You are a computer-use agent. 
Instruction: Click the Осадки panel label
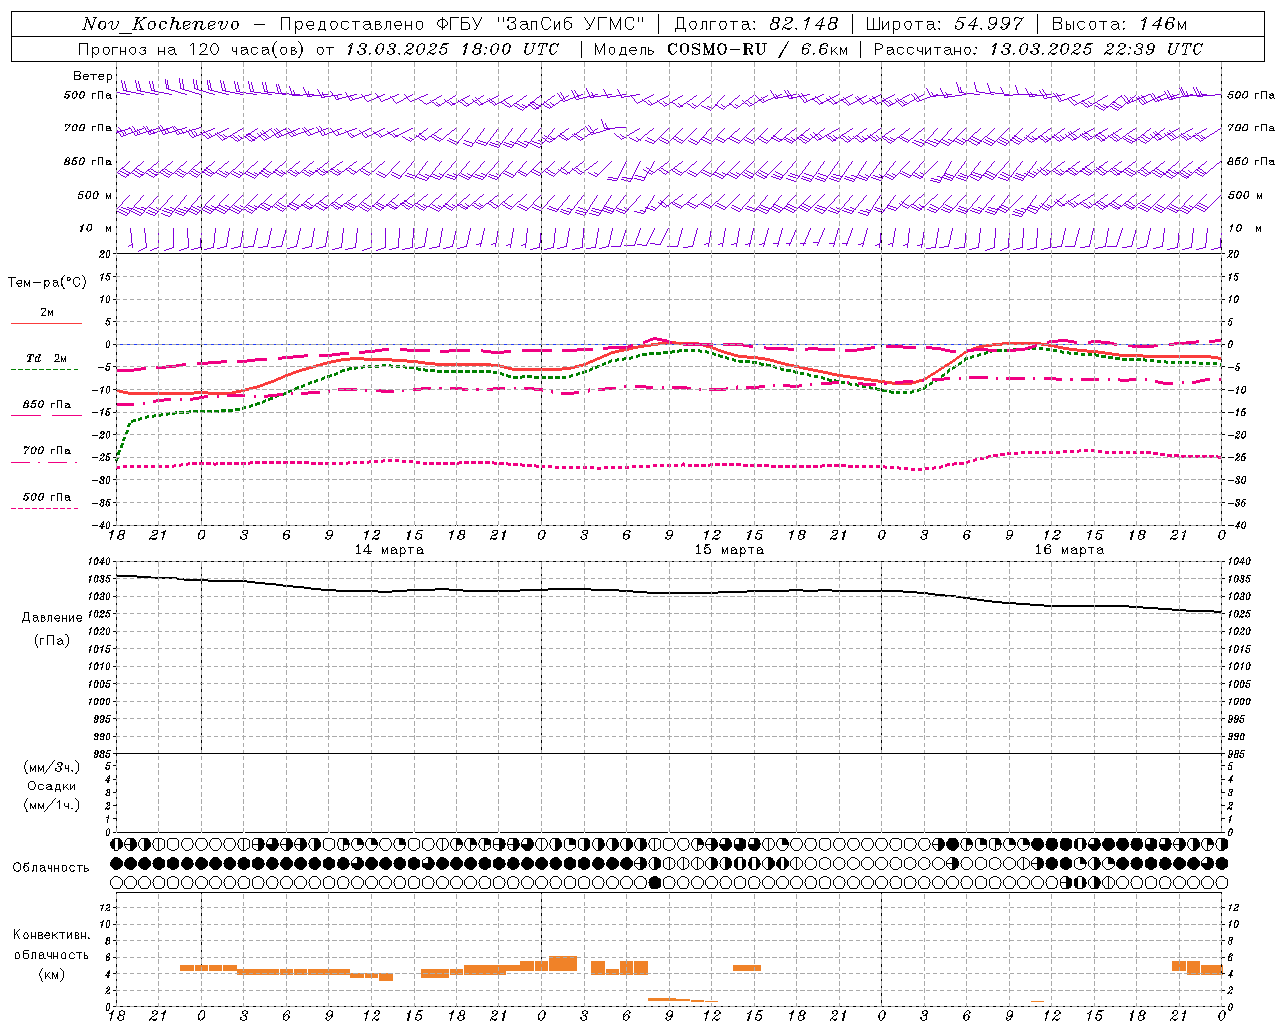click(52, 786)
